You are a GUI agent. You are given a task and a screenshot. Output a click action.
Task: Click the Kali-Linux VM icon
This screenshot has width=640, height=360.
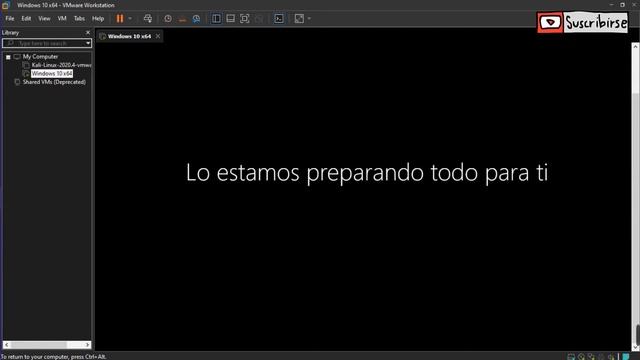point(26,65)
